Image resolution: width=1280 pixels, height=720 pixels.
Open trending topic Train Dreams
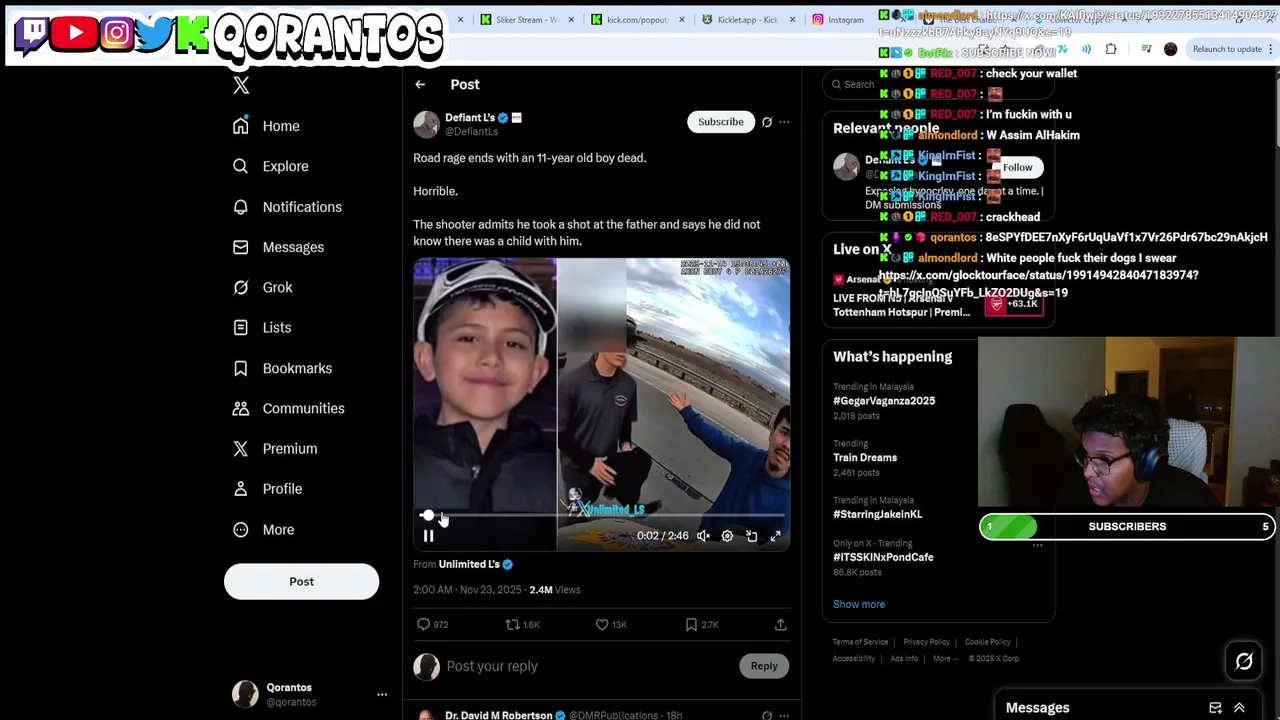coord(865,458)
